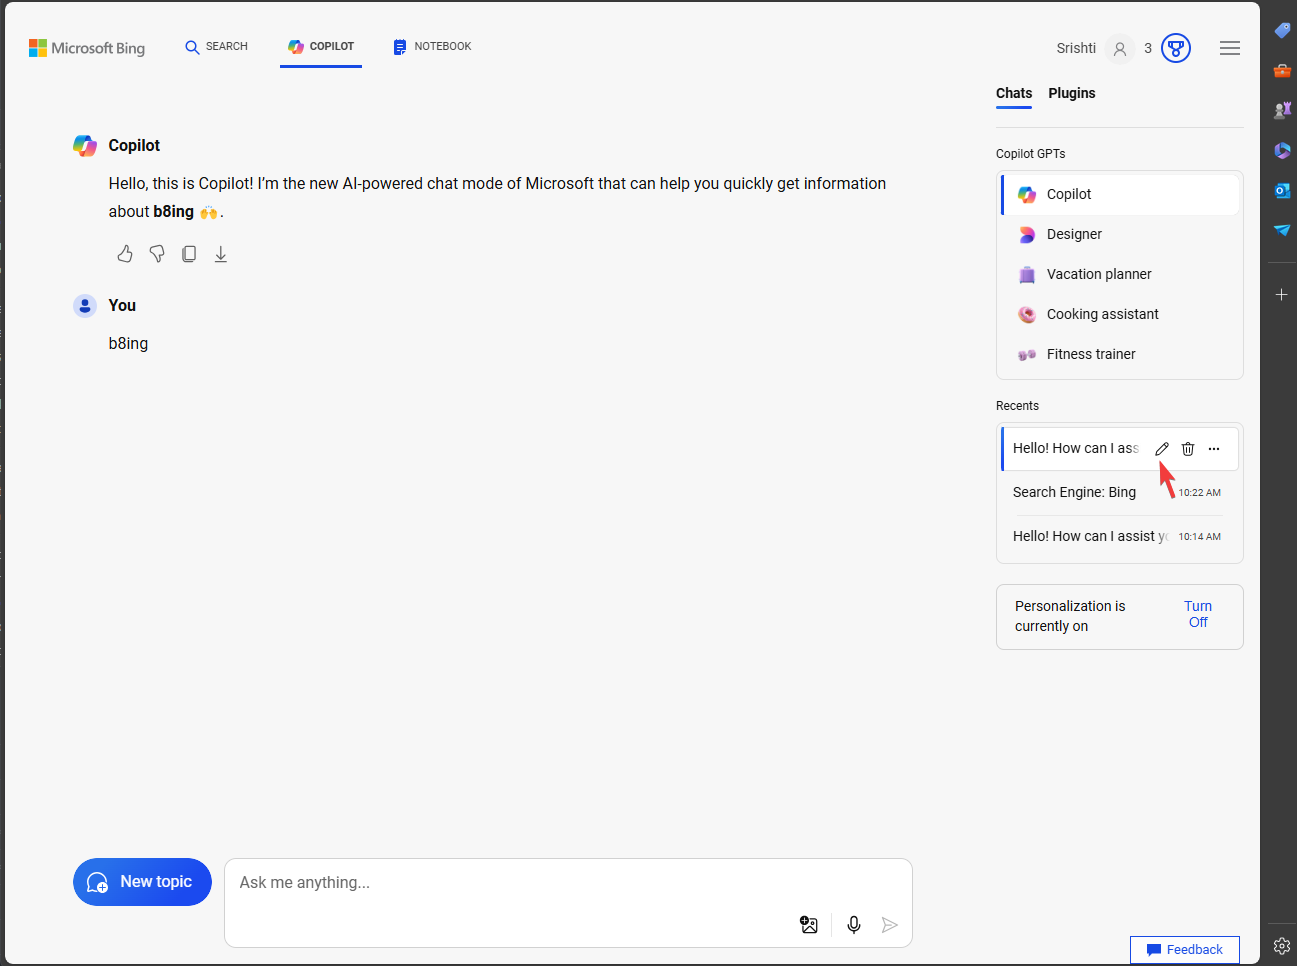Image resolution: width=1297 pixels, height=966 pixels.
Task: Click the Microsoft Bing logo
Action: point(87,48)
